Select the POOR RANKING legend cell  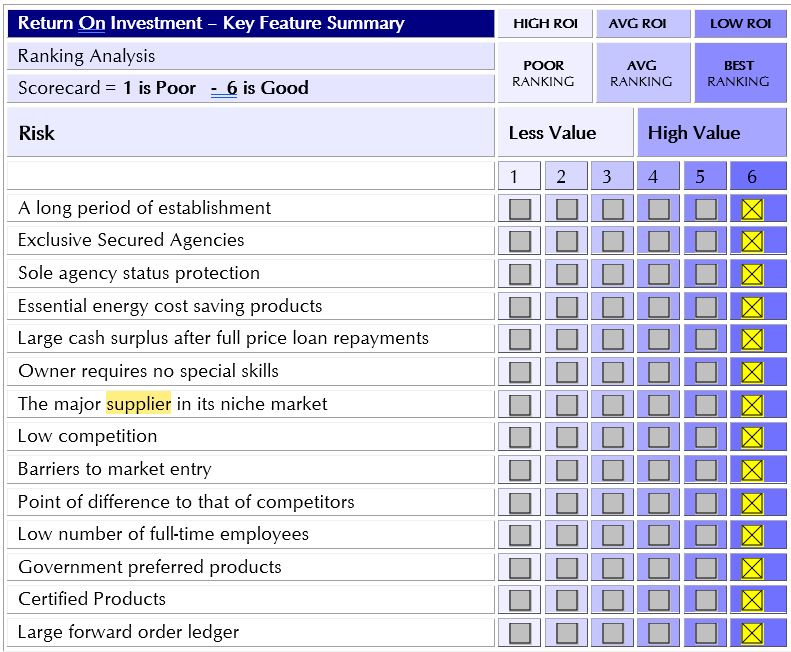tap(545, 73)
